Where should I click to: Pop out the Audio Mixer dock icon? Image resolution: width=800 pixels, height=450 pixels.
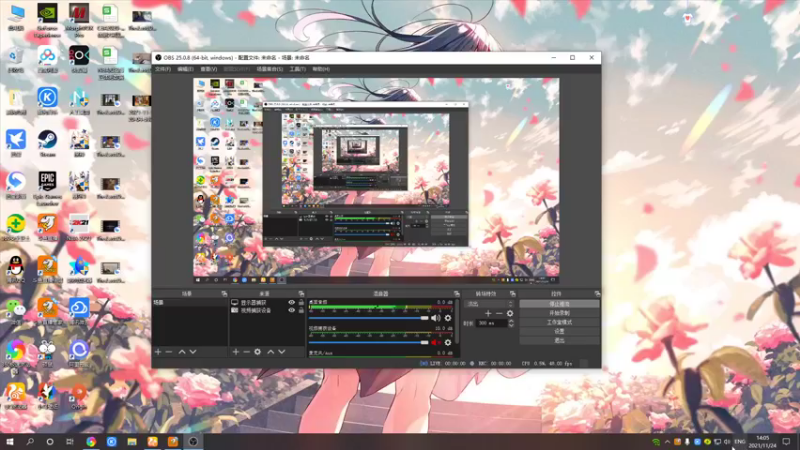click(457, 294)
